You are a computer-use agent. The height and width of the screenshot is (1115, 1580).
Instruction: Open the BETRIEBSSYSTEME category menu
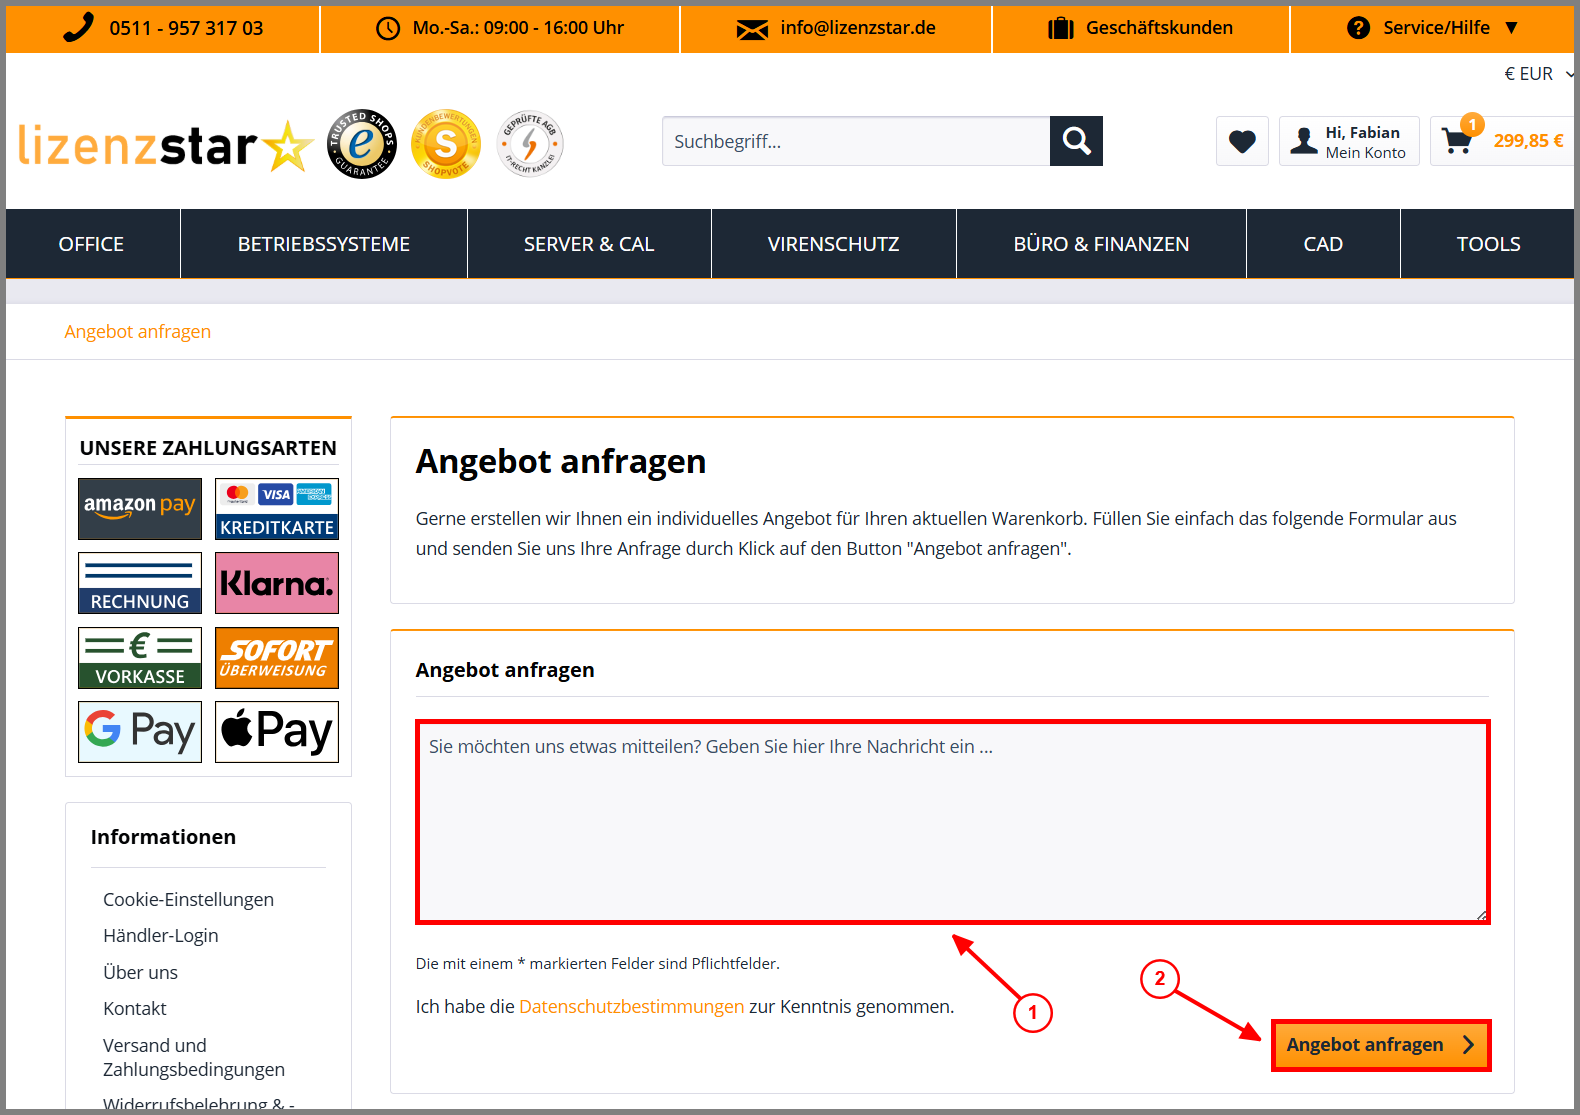point(324,244)
